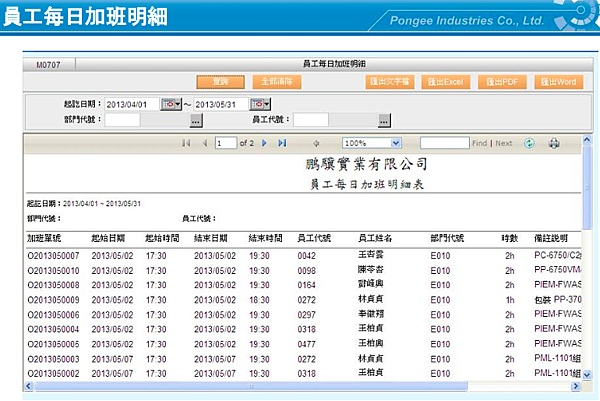
Task: Click column header 時數
Action: point(510,238)
